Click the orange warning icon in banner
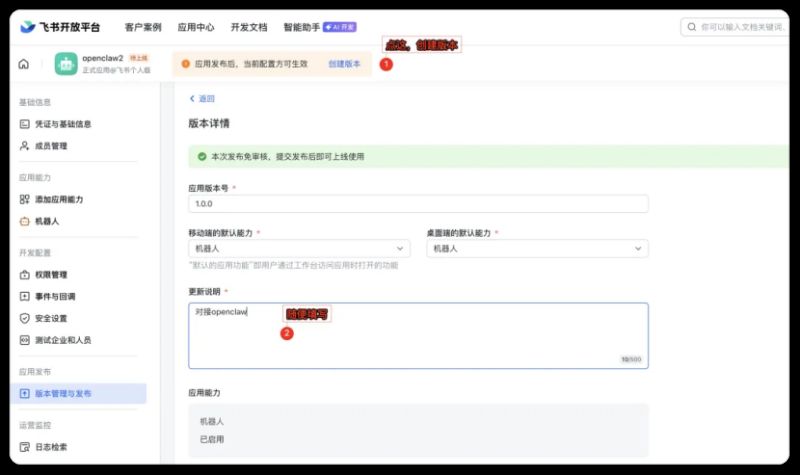The height and width of the screenshot is (475, 800). 186,64
